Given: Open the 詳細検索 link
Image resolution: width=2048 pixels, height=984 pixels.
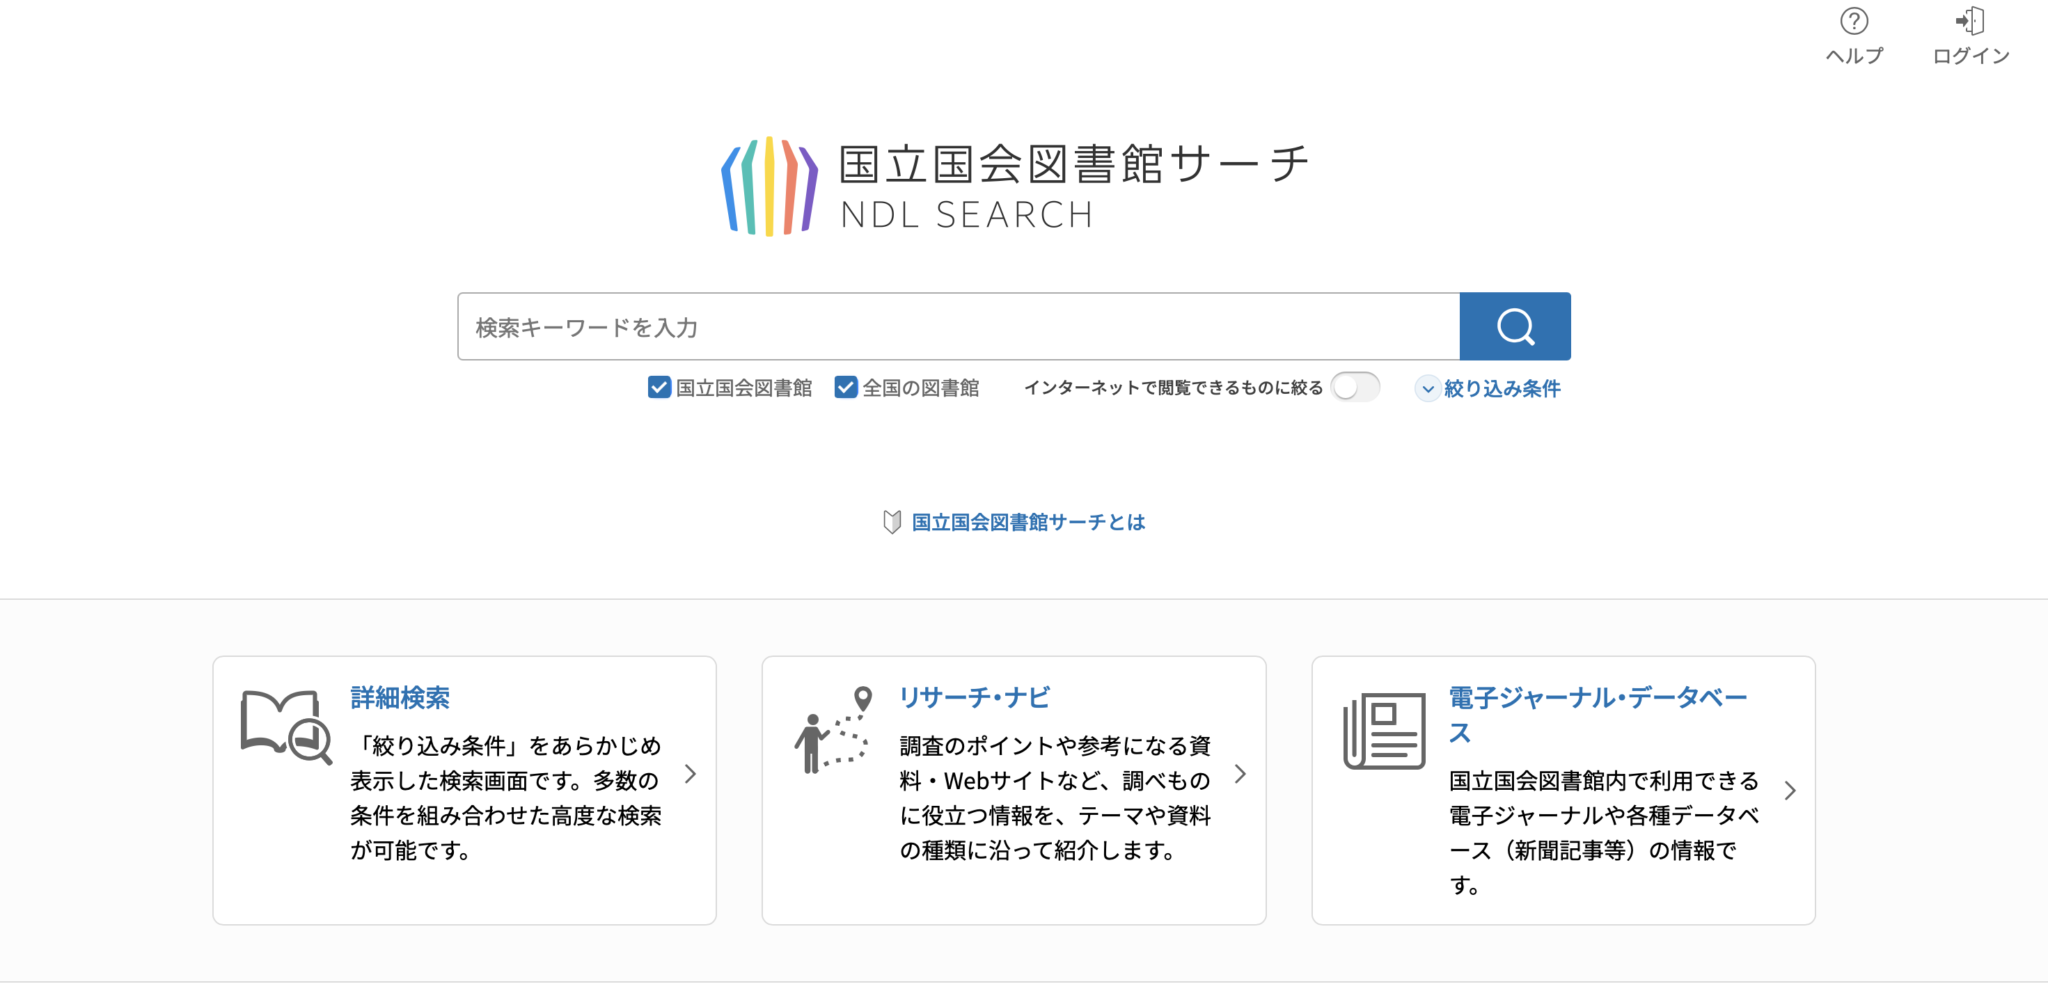Looking at the screenshot, I should (x=400, y=697).
